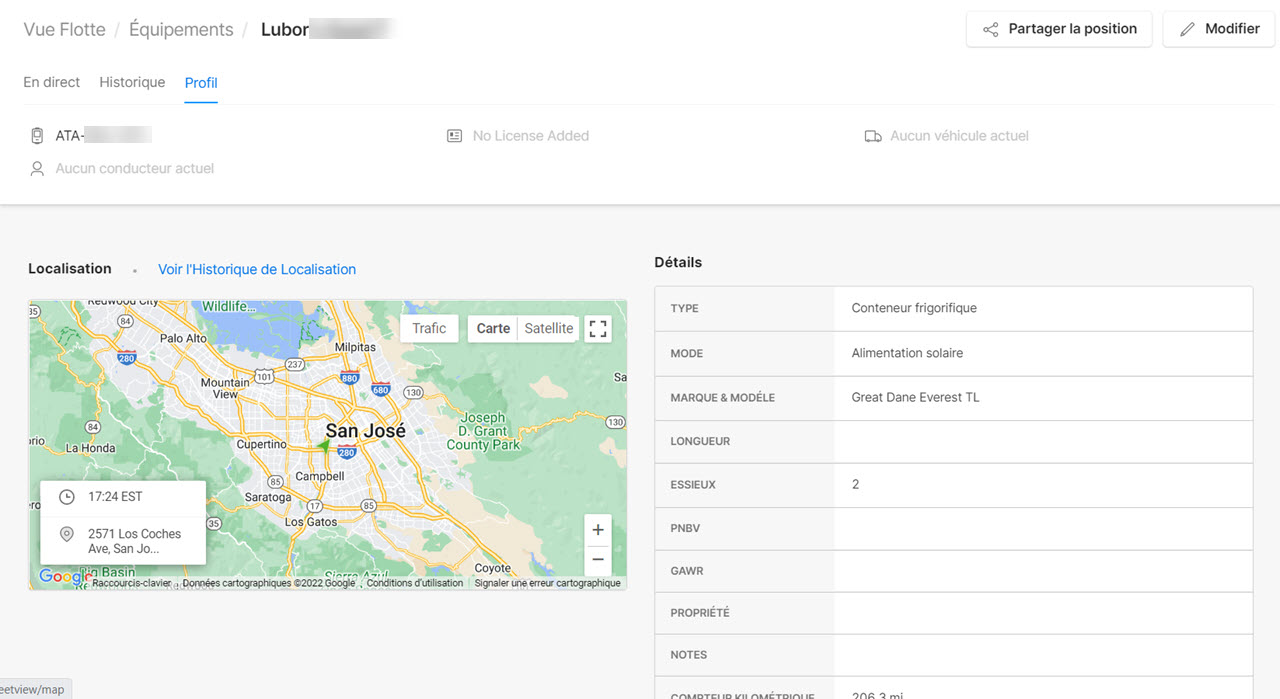Click No License Added text

pyautogui.click(x=531, y=136)
